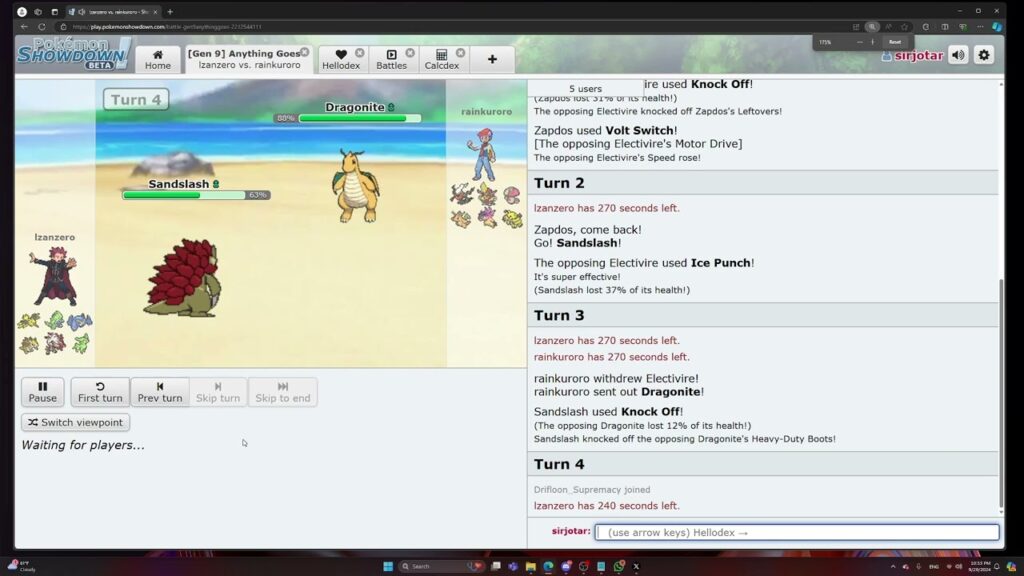Pause the battle replay playback
Viewport: 1024px width, 576px height.
[42, 391]
